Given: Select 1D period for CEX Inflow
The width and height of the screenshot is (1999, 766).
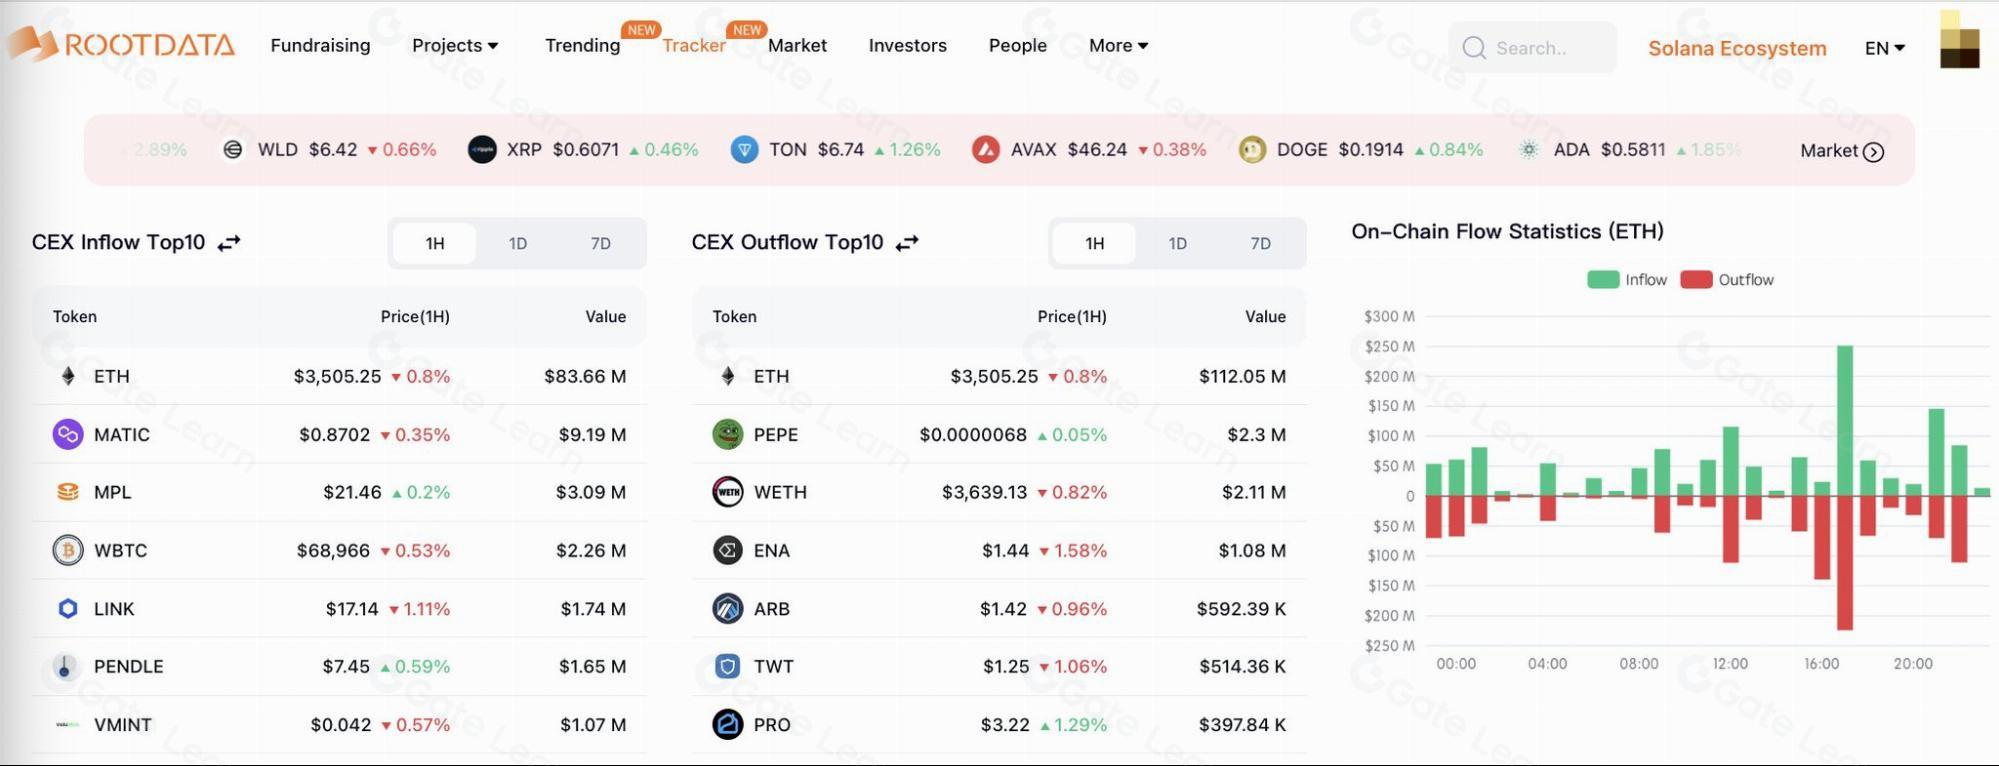Looking at the screenshot, I should pyautogui.click(x=518, y=243).
